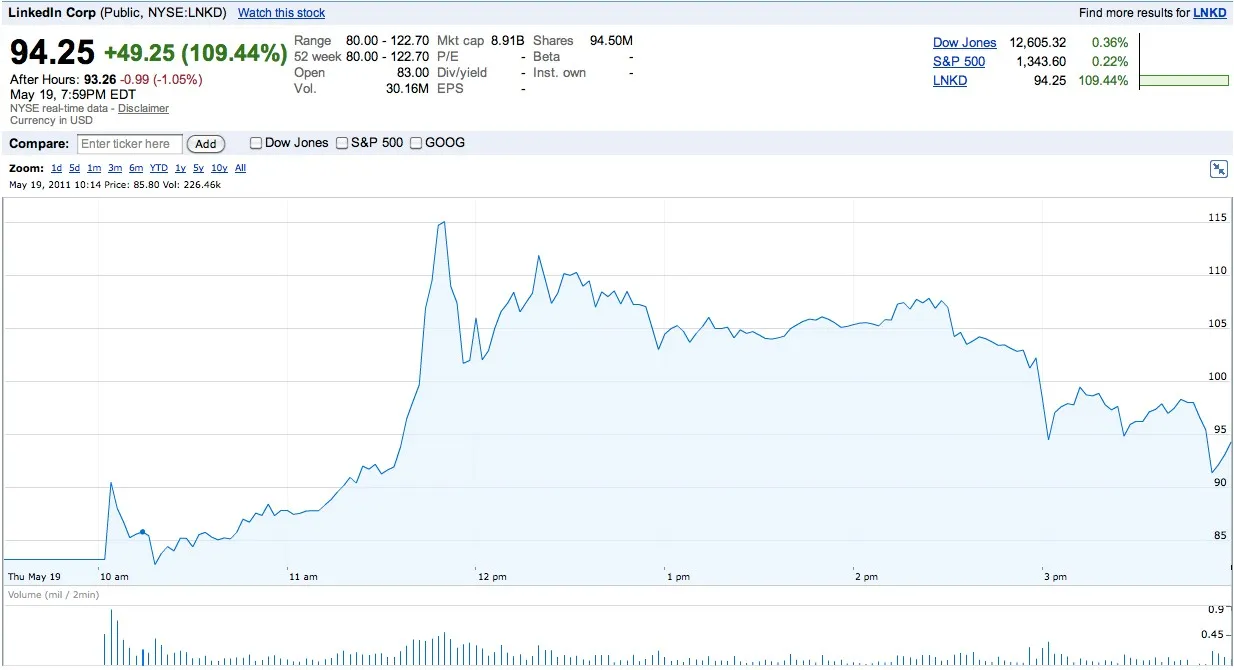
Task: Set chart zoom to All
Action: 240,168
